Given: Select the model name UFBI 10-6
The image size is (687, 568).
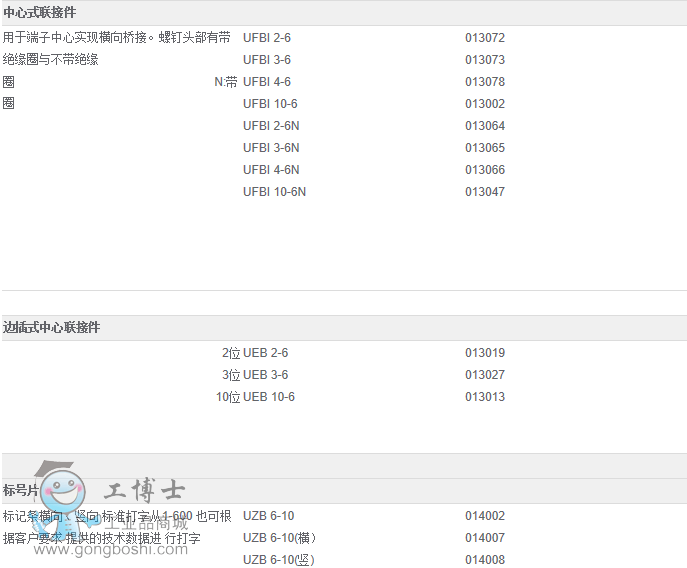Looking at the screenshot, I should (x=270, y=103).
